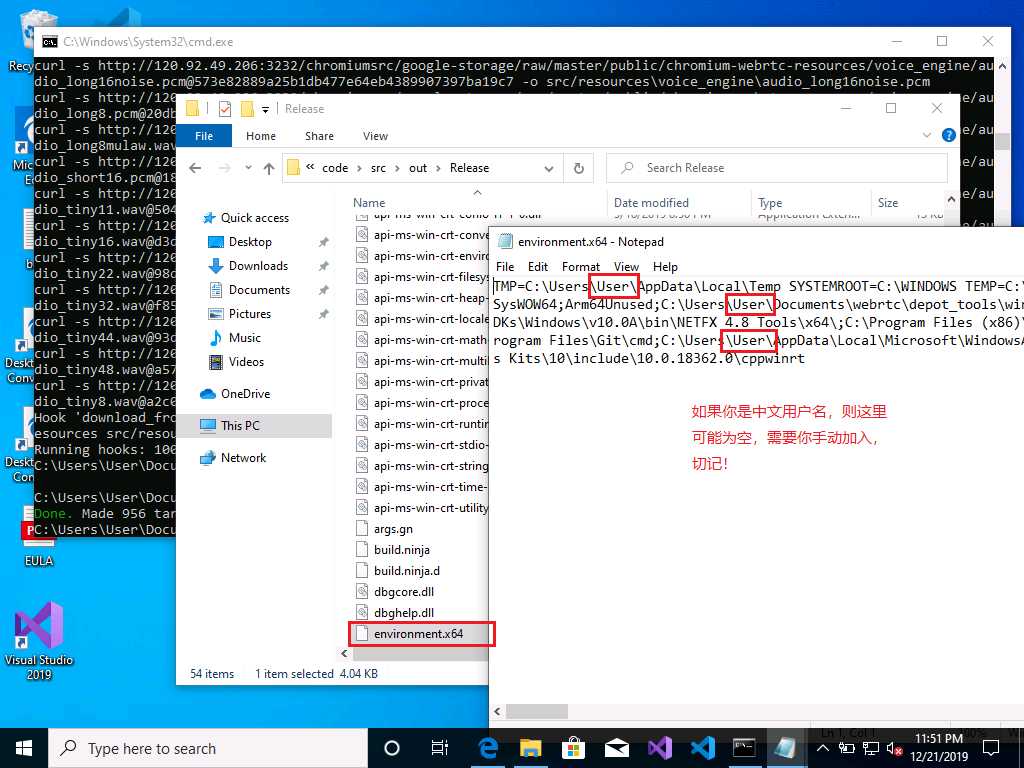Click the taskbar search box

[208, 748]
